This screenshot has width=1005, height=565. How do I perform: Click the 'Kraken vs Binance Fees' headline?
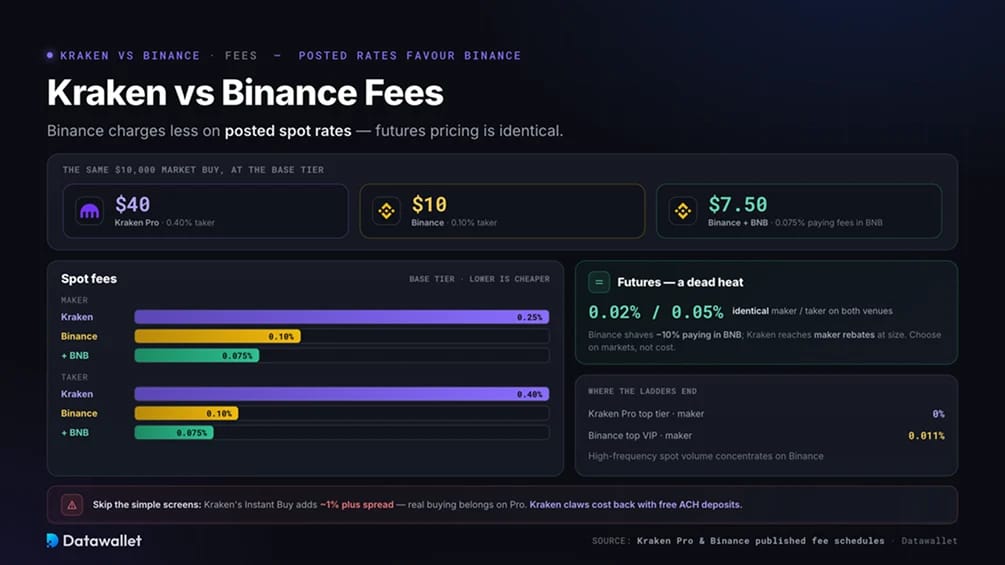pos(245,92)
